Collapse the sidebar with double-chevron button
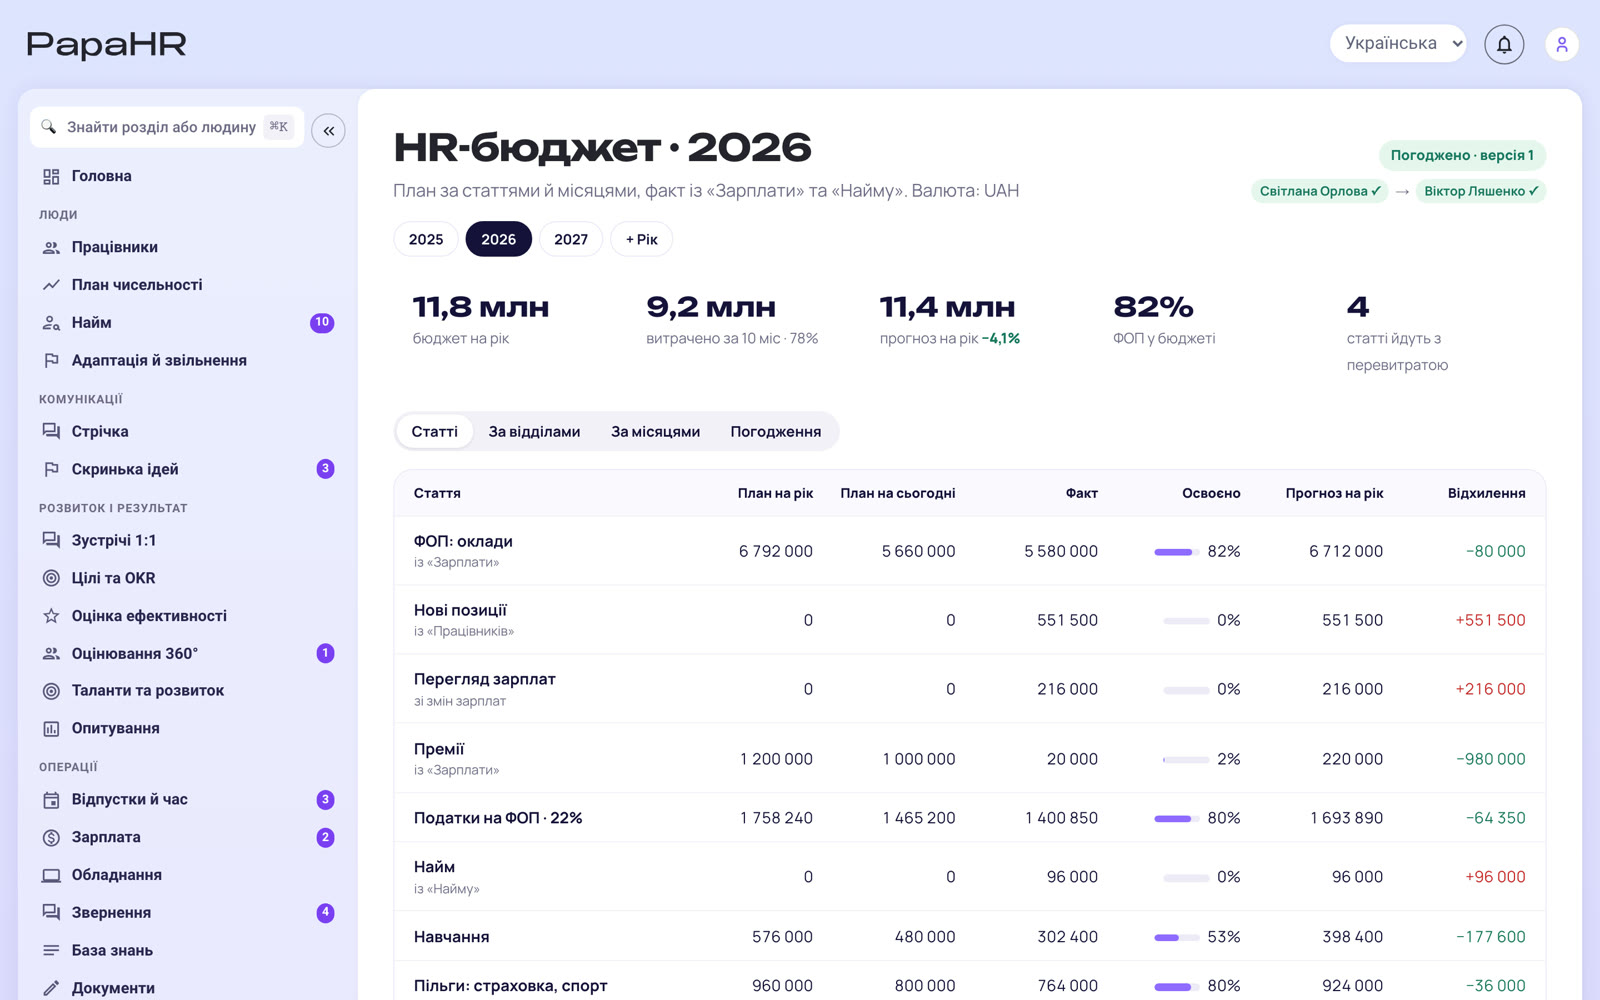1600x1000 pixels. tap(328, 131)
